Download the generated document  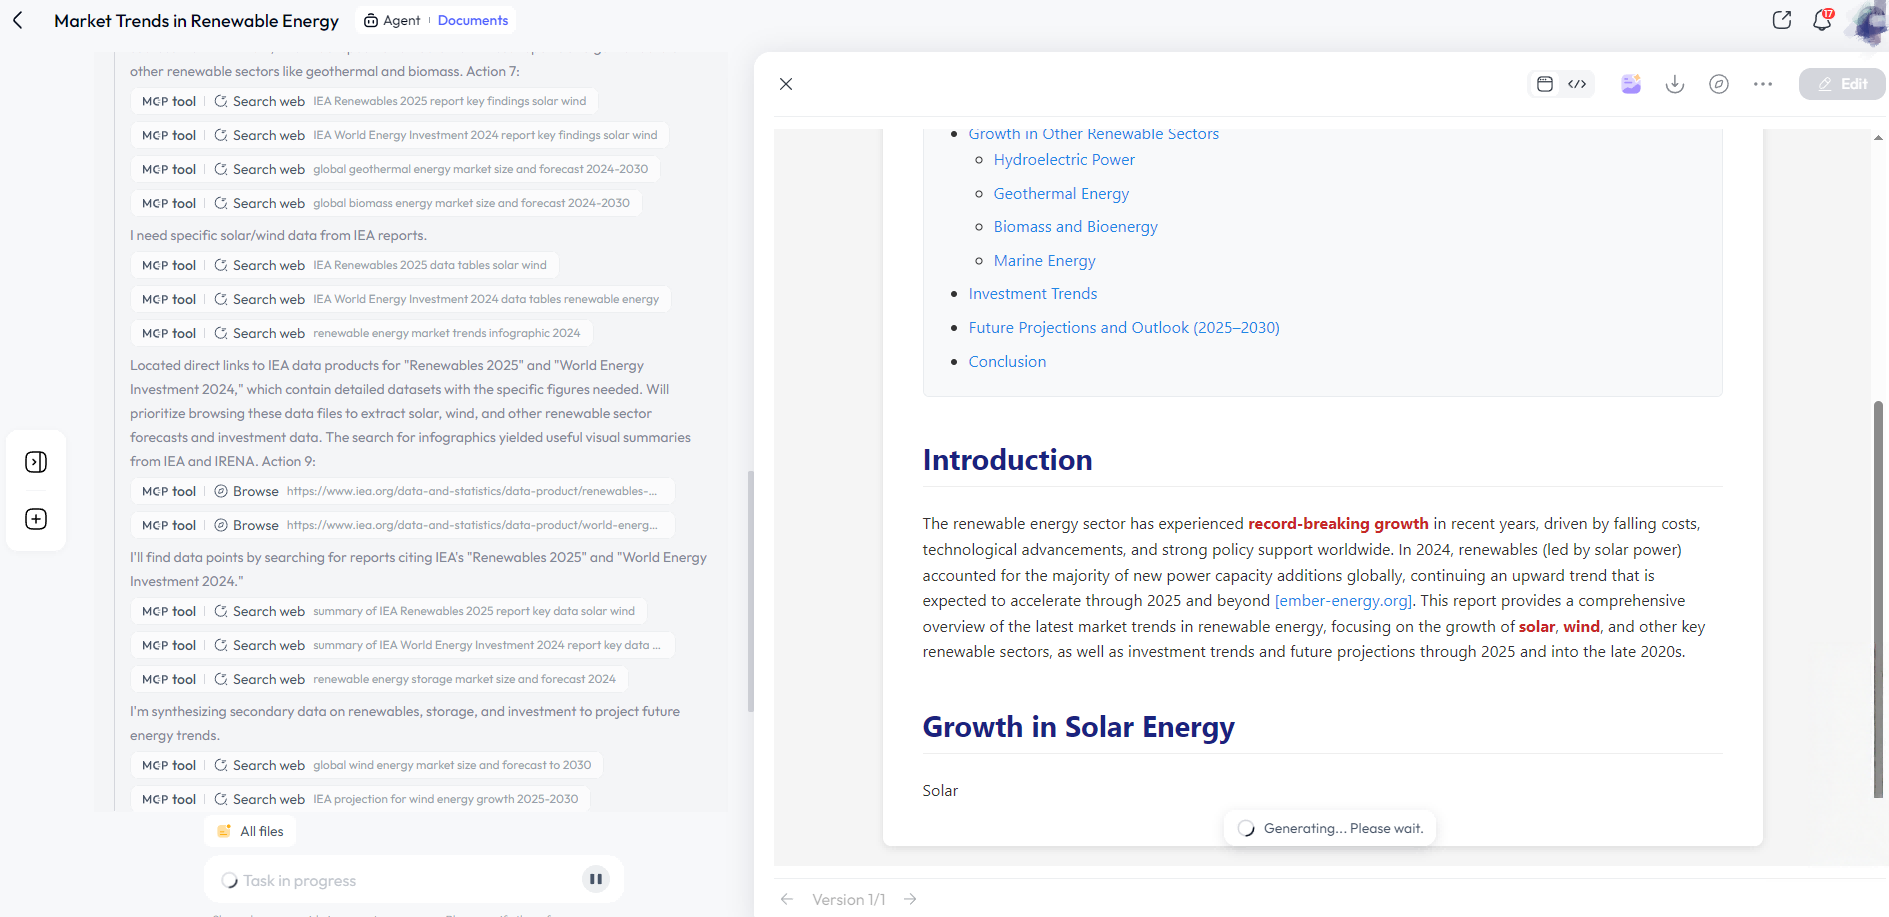1675,84
